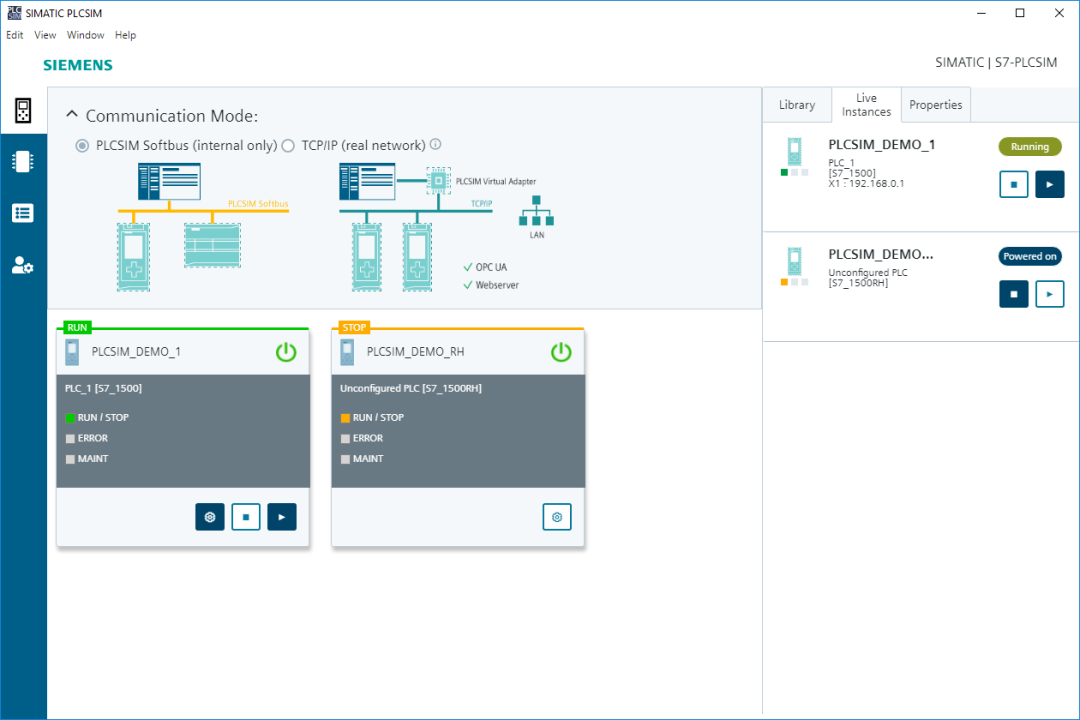Viewport: 1080px width, 720px height.
Task: Open the list view sidebar icon
Action: point(23,213)
